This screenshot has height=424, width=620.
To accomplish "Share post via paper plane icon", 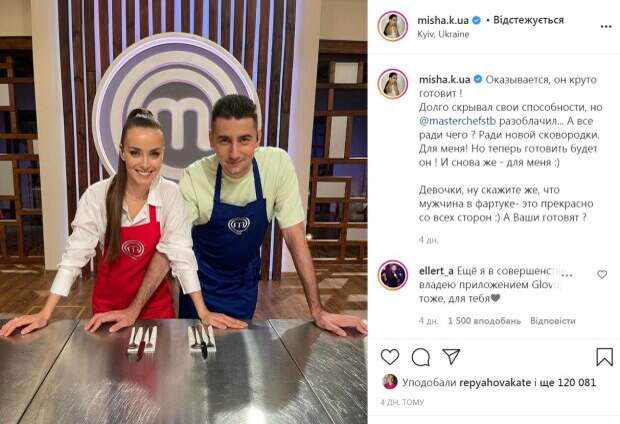I will point(451,356).
